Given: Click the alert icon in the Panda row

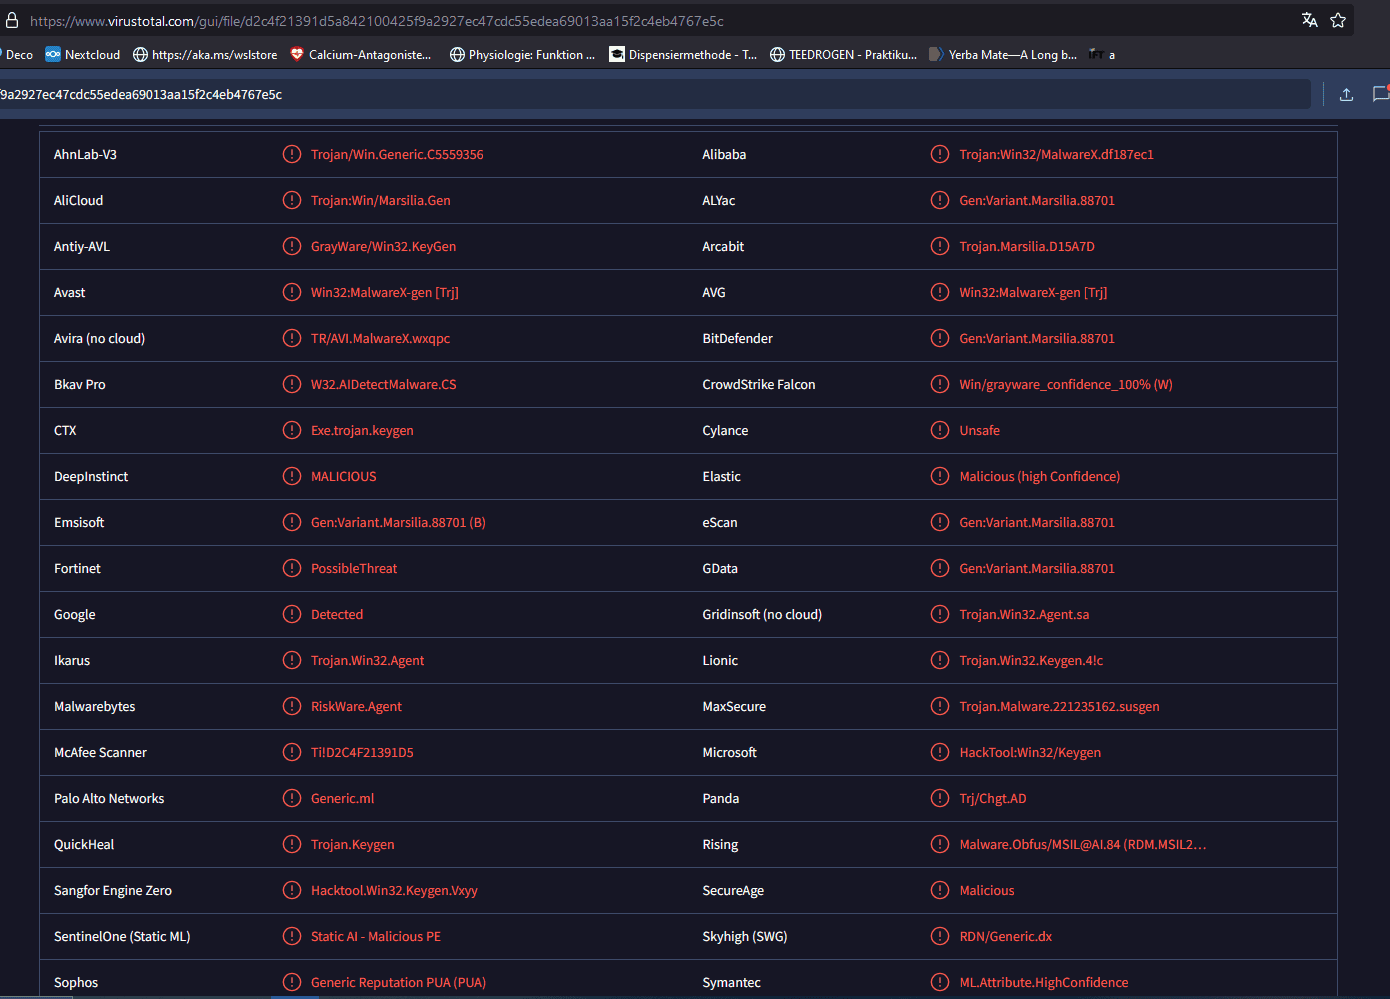Looking at the screenshot, I should point(940,798).
